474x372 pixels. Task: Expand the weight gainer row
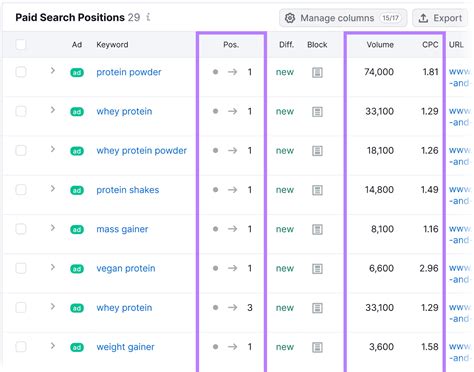pos(52,346)
